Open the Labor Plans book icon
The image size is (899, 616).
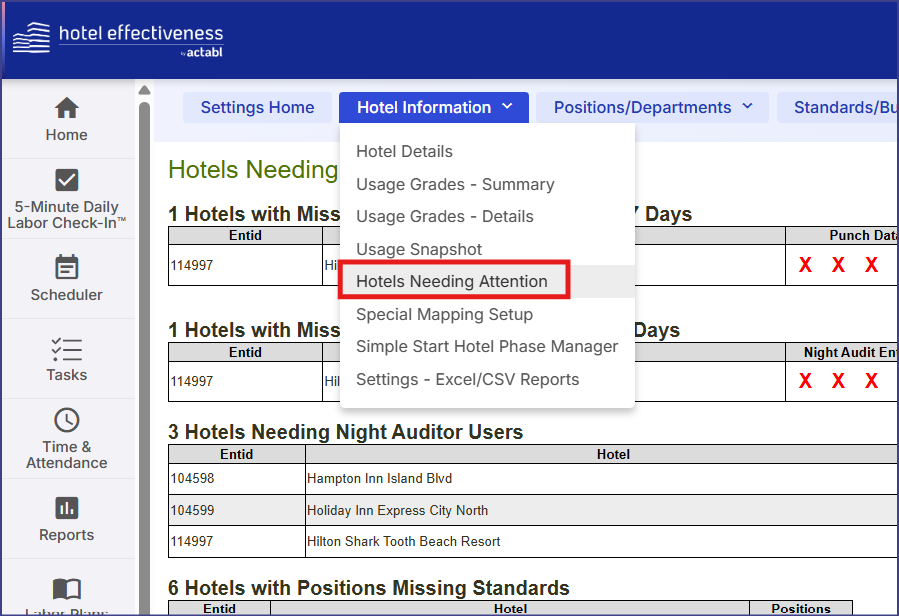66,589
